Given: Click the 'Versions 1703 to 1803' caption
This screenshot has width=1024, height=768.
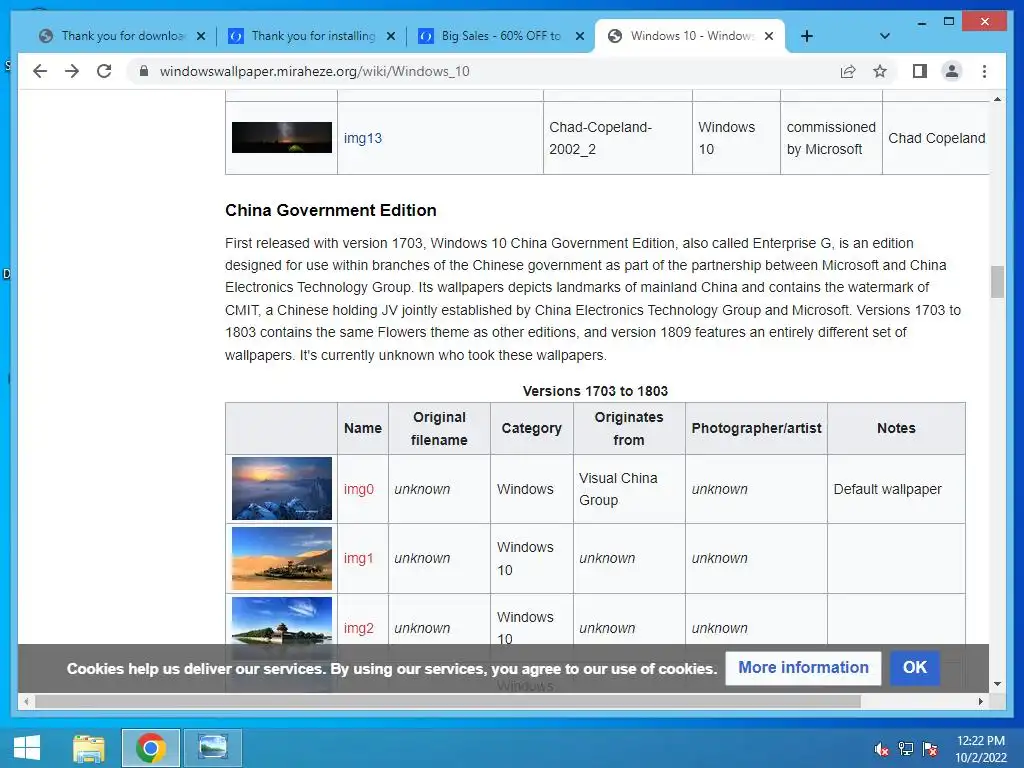Looking at the screenshot, I should pos(595,391).
